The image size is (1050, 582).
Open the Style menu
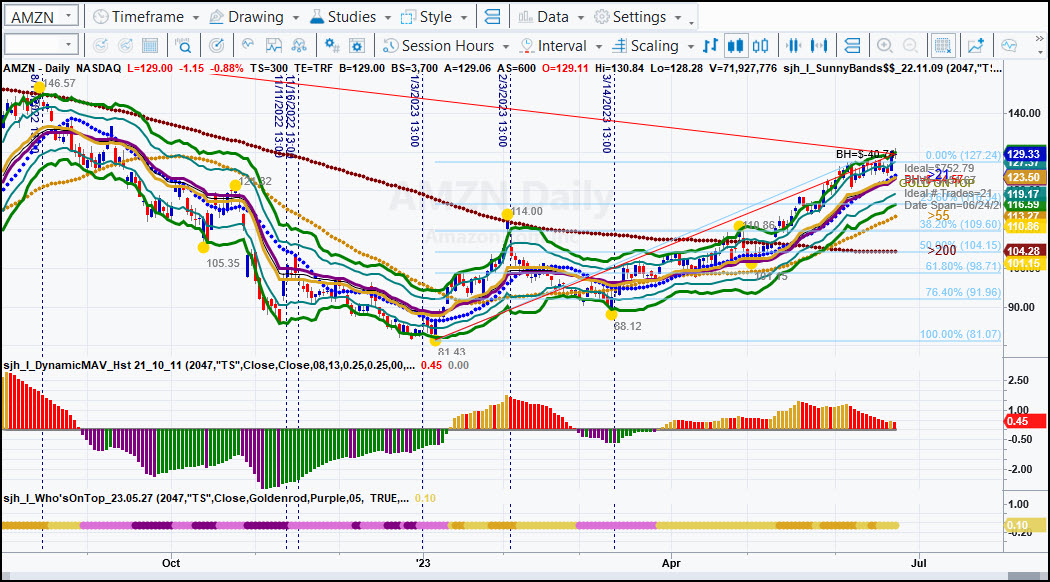tap(426, 17)
